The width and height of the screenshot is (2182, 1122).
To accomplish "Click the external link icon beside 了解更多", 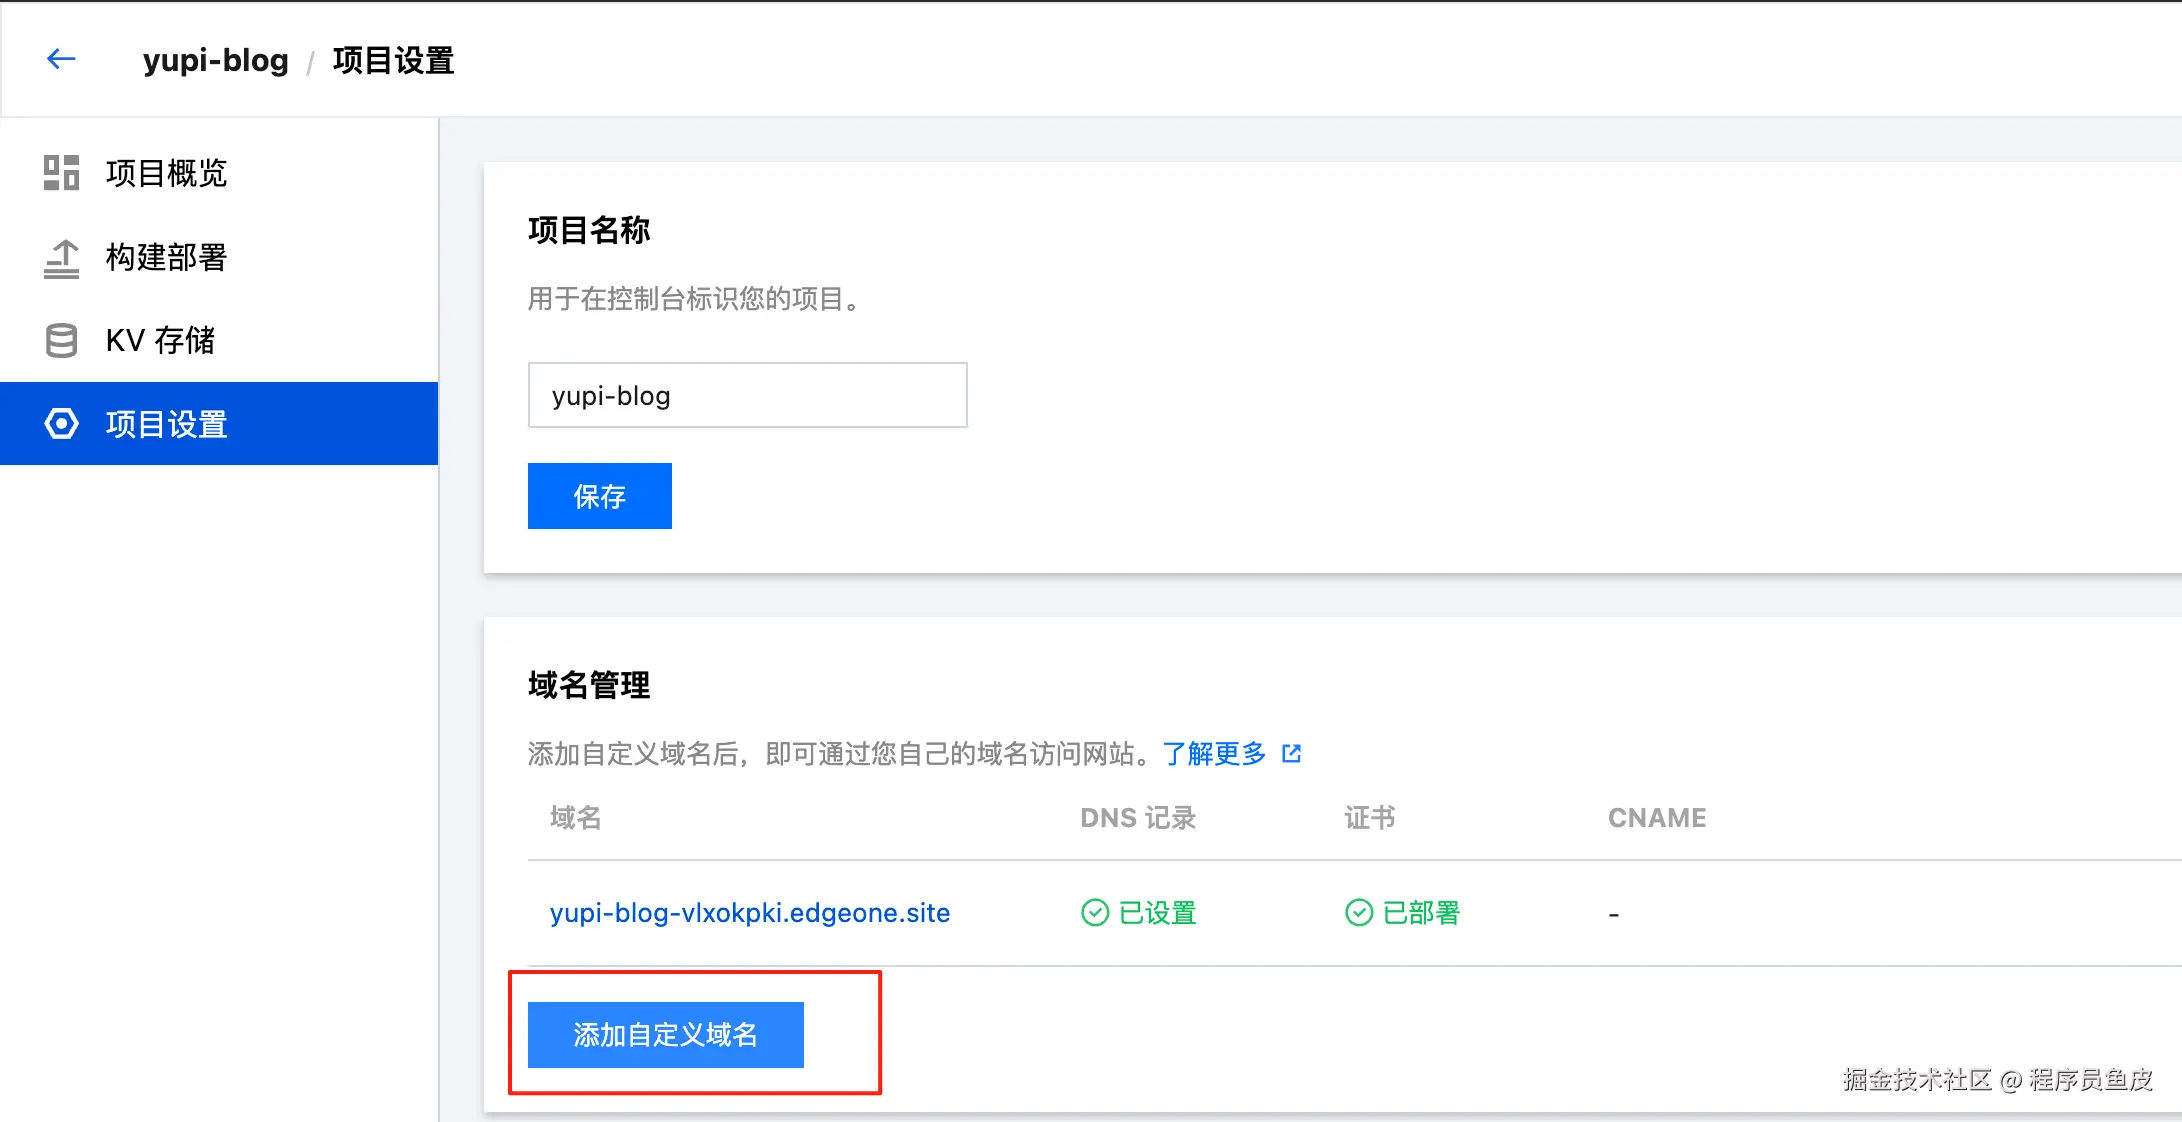I will click(1291, 753).
